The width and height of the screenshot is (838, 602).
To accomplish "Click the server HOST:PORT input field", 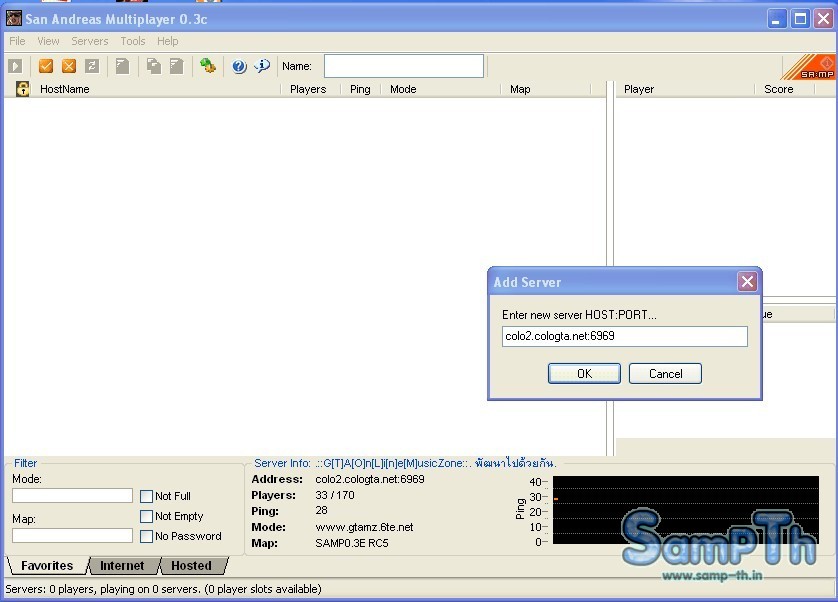I will click(x=624, y=336).
